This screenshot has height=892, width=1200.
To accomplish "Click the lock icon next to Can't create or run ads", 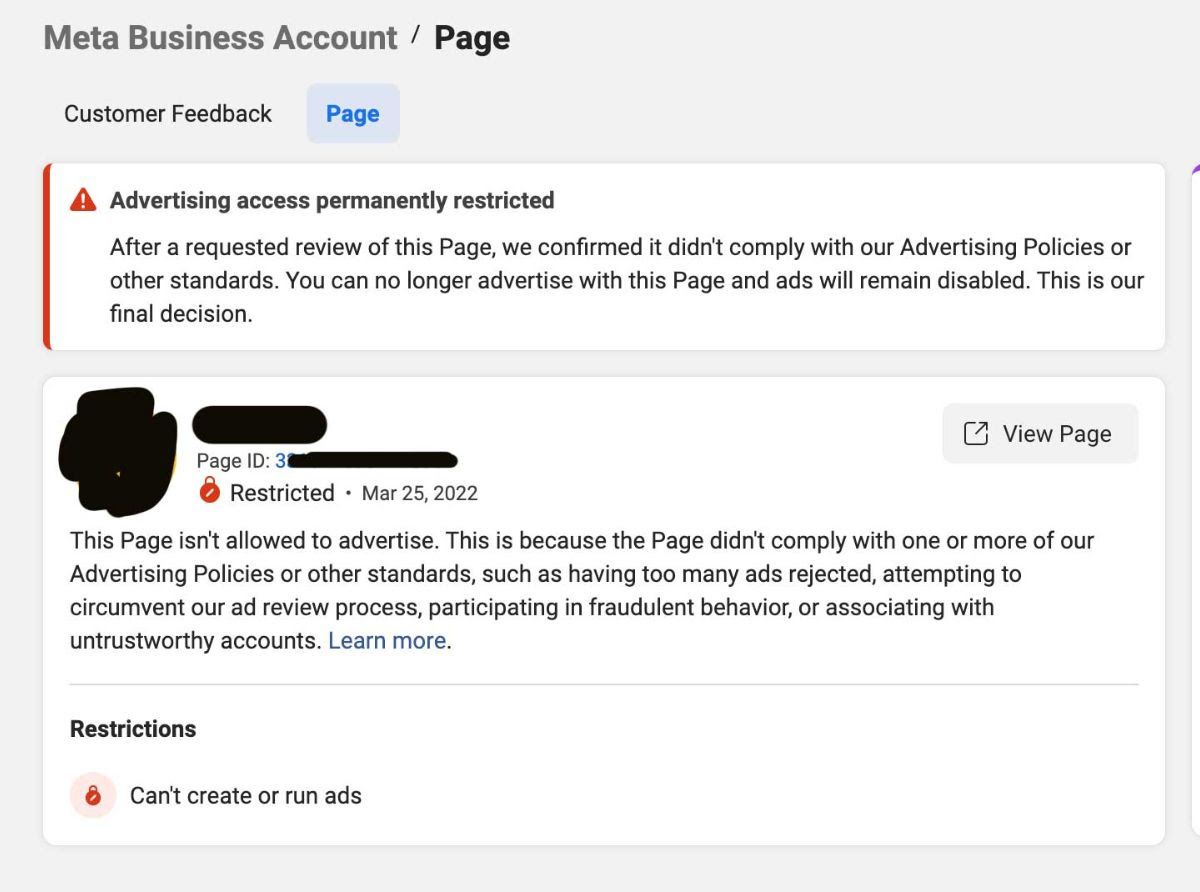I will pos(93,796).
